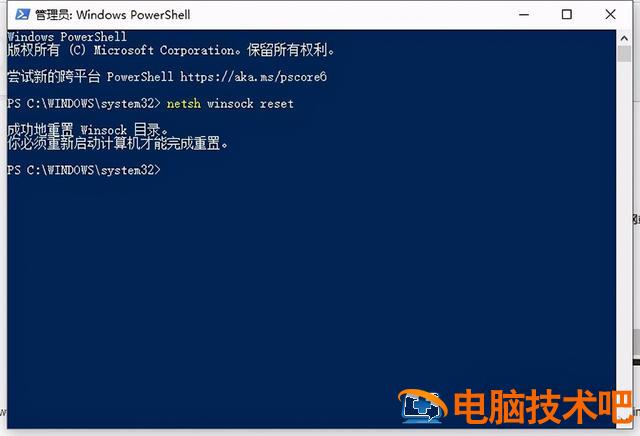
Task: Click the first Windows PowerShell header line
Action: pos(67,37)
